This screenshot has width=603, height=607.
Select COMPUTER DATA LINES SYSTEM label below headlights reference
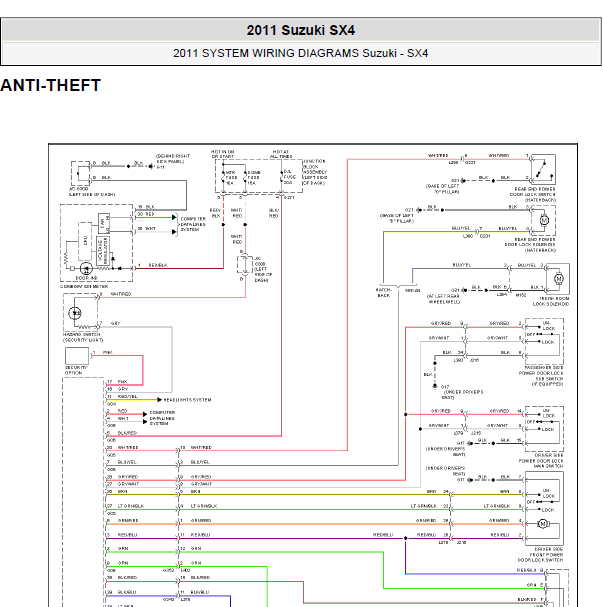click(x=162, y=418)
